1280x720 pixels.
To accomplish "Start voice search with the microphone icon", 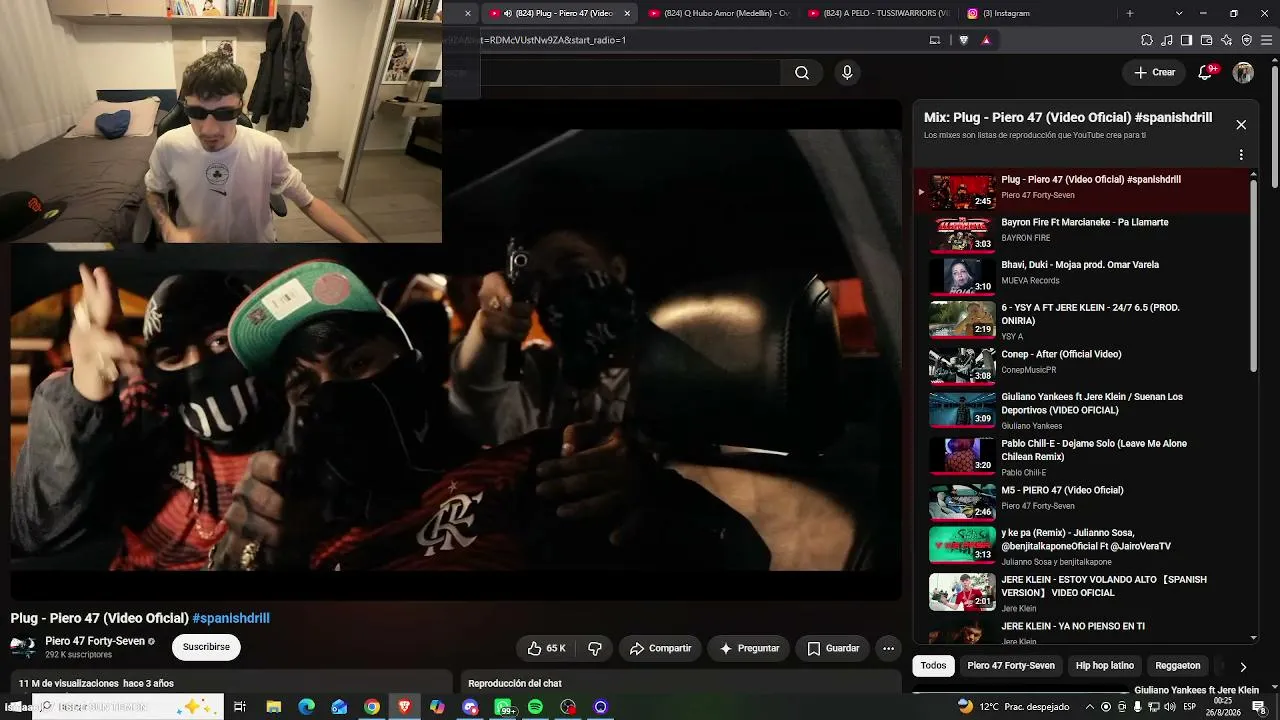I will point(847,72).
